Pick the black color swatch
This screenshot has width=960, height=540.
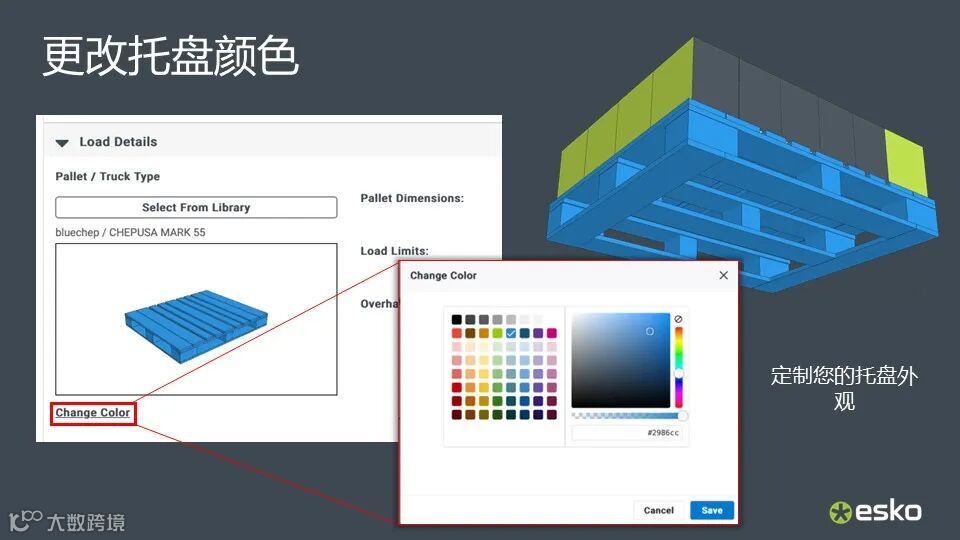[x=457, y=320]
